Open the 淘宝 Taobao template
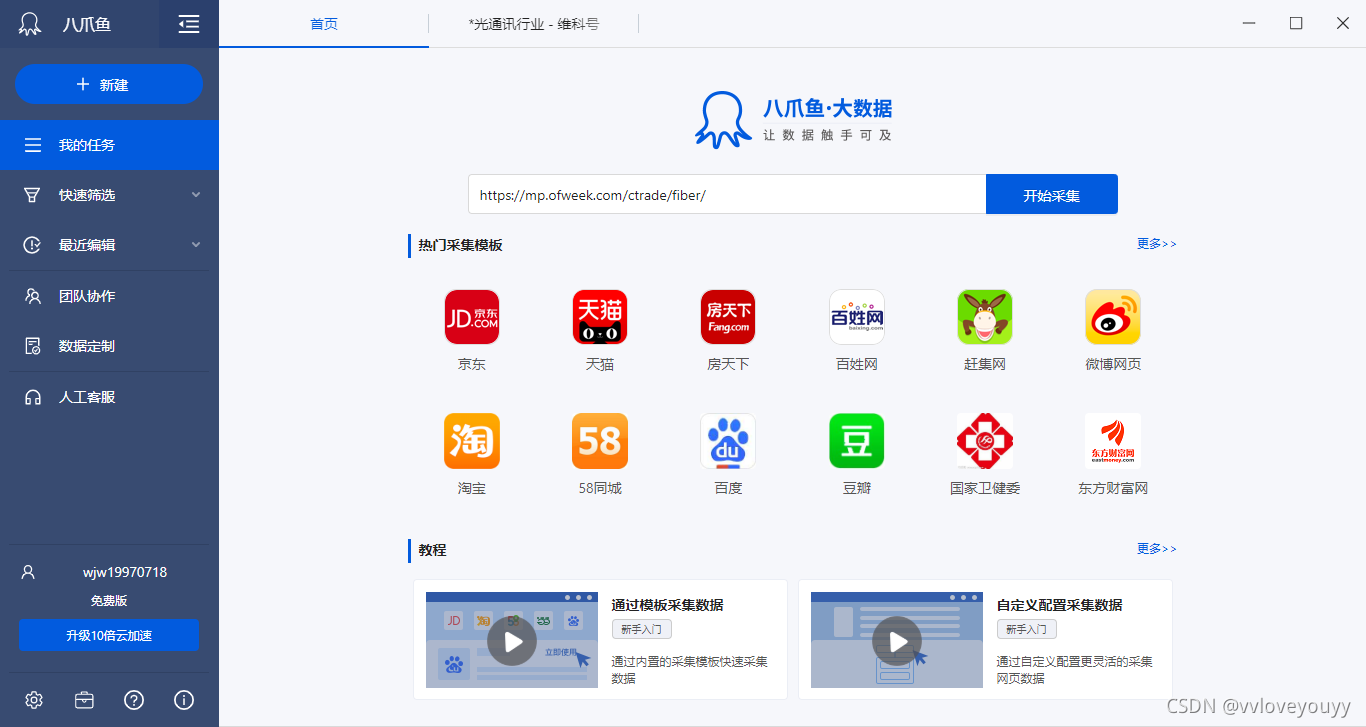 point(472,441)
